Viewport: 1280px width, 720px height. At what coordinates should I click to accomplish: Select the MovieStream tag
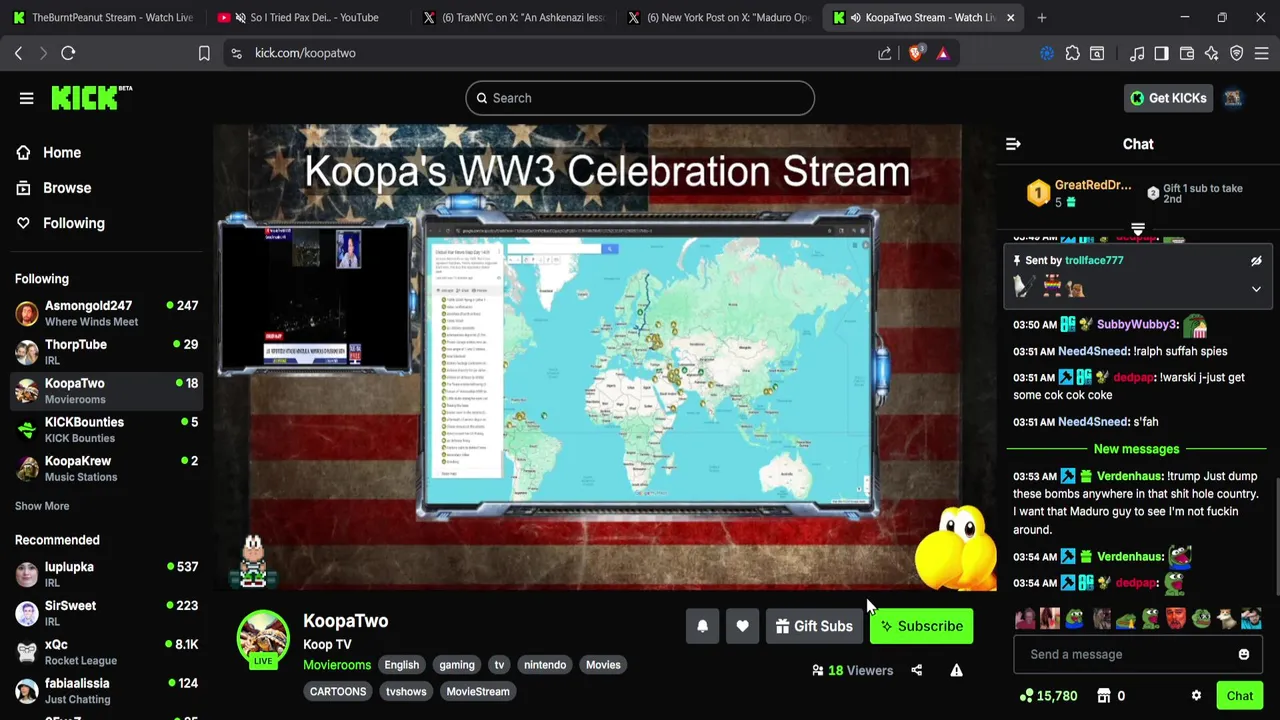pyautogui.click(x=478, y=691)
